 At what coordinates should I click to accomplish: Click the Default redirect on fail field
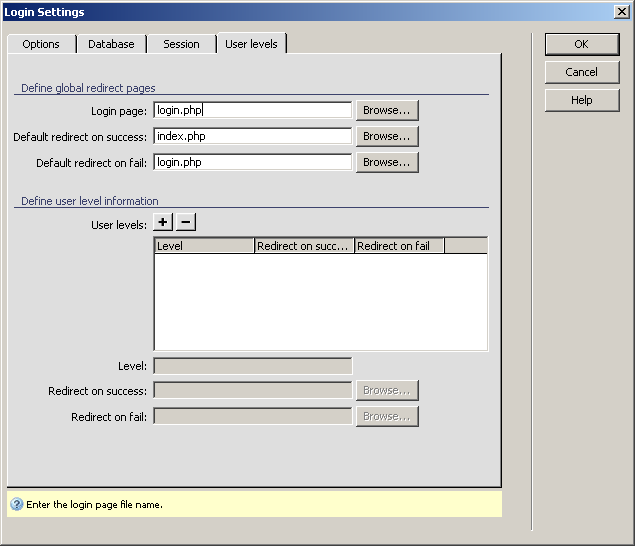(253, 162)
